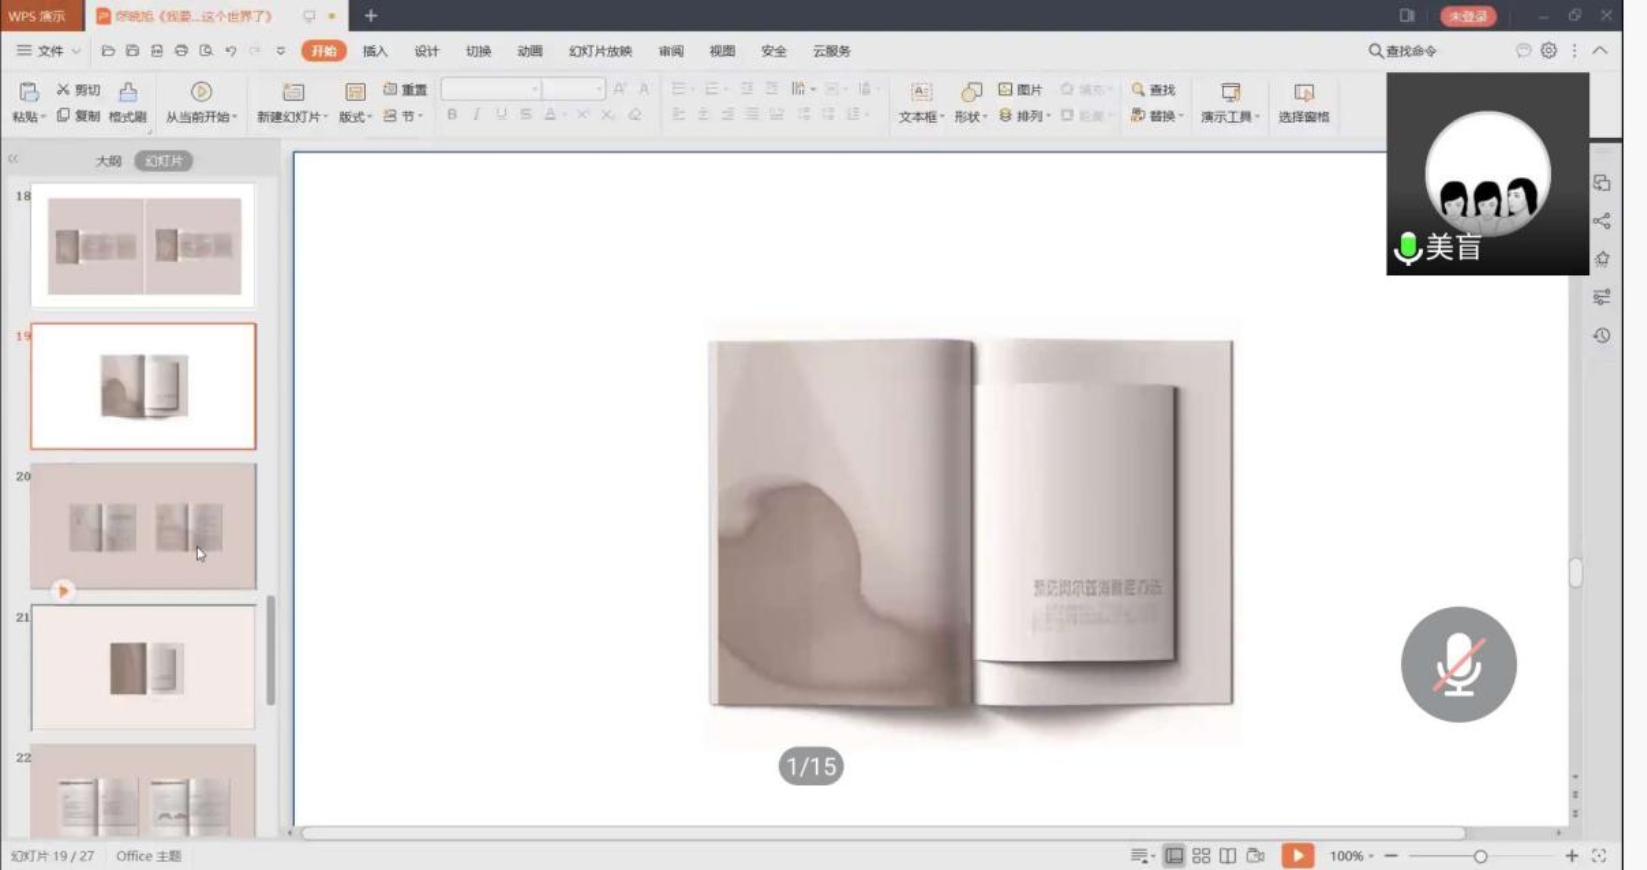Open the 形状 shapes tool
The width and height of the screenshot is (1647, 870).
(970, 94)
